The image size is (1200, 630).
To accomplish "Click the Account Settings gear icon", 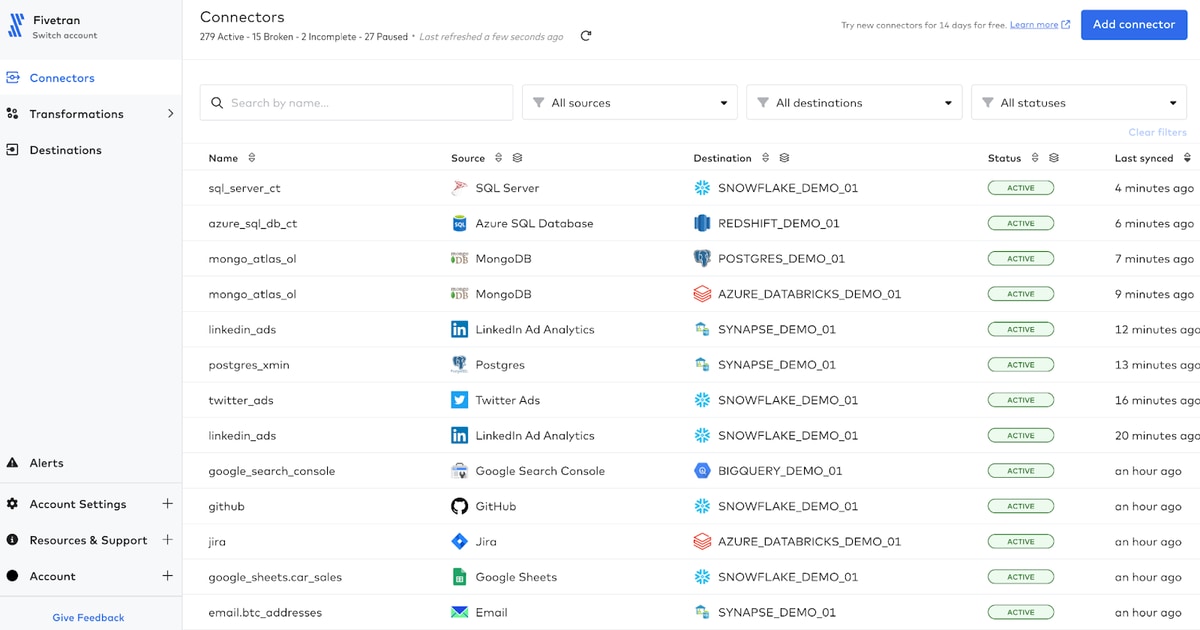I will point(12,504).
